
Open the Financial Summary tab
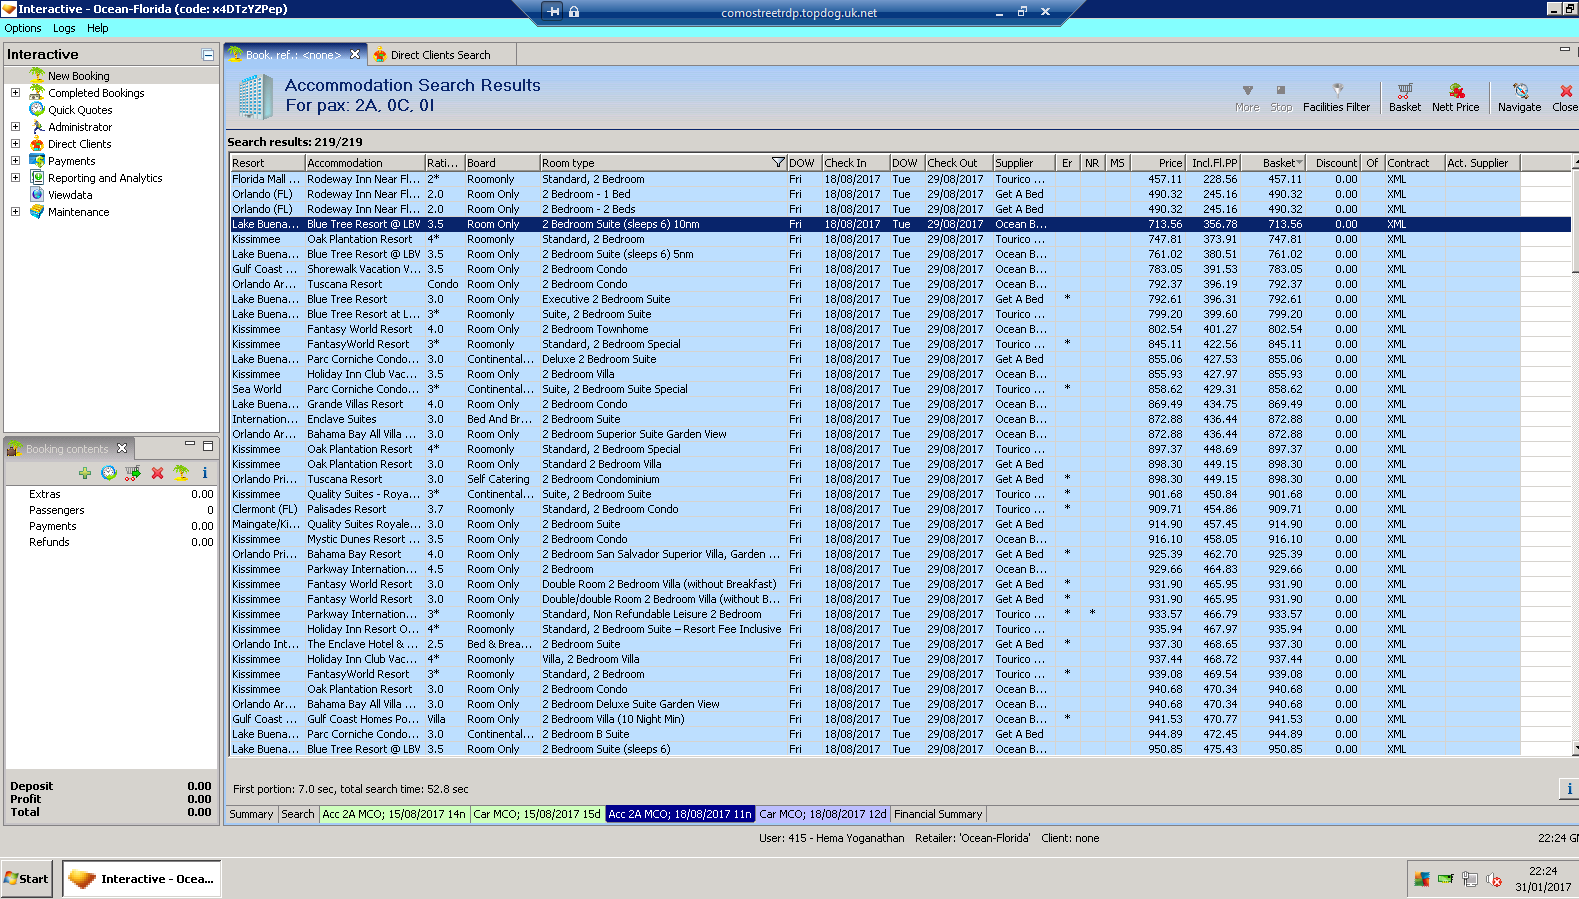938,814
